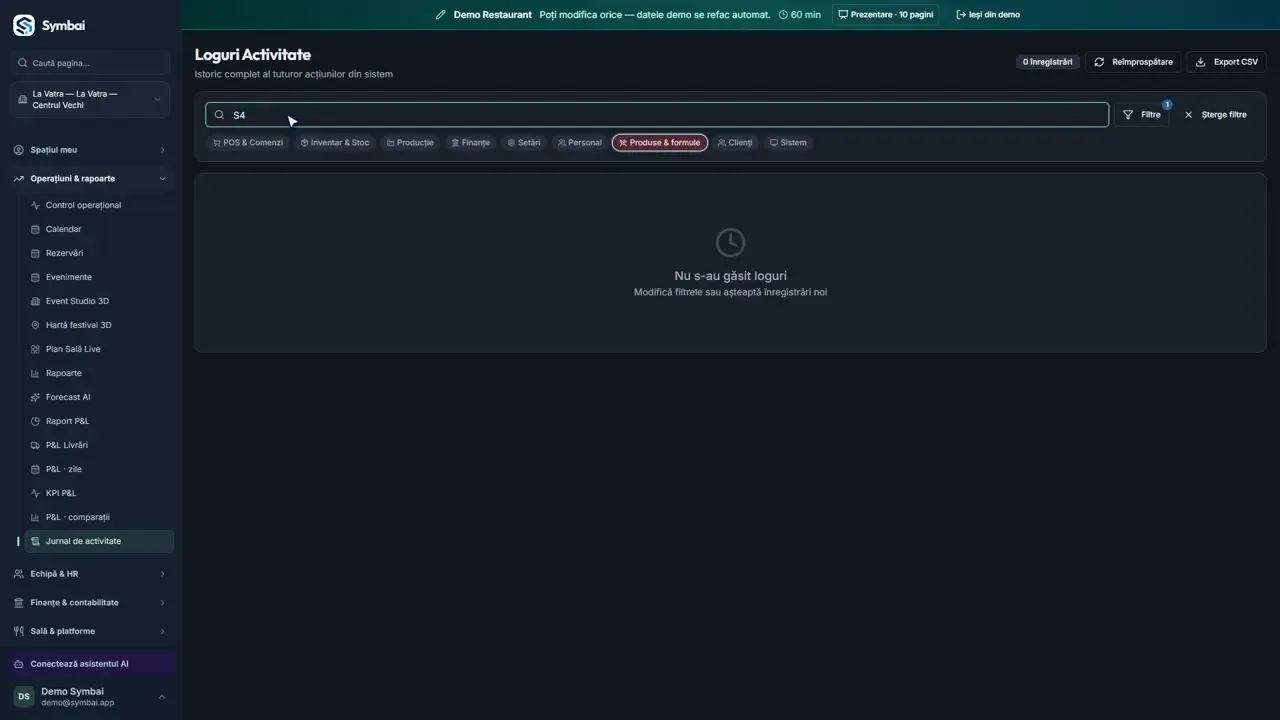Click the Hartă festival 3D pin icon
This screenshot has width=1280, height=720.
point(36,325)
